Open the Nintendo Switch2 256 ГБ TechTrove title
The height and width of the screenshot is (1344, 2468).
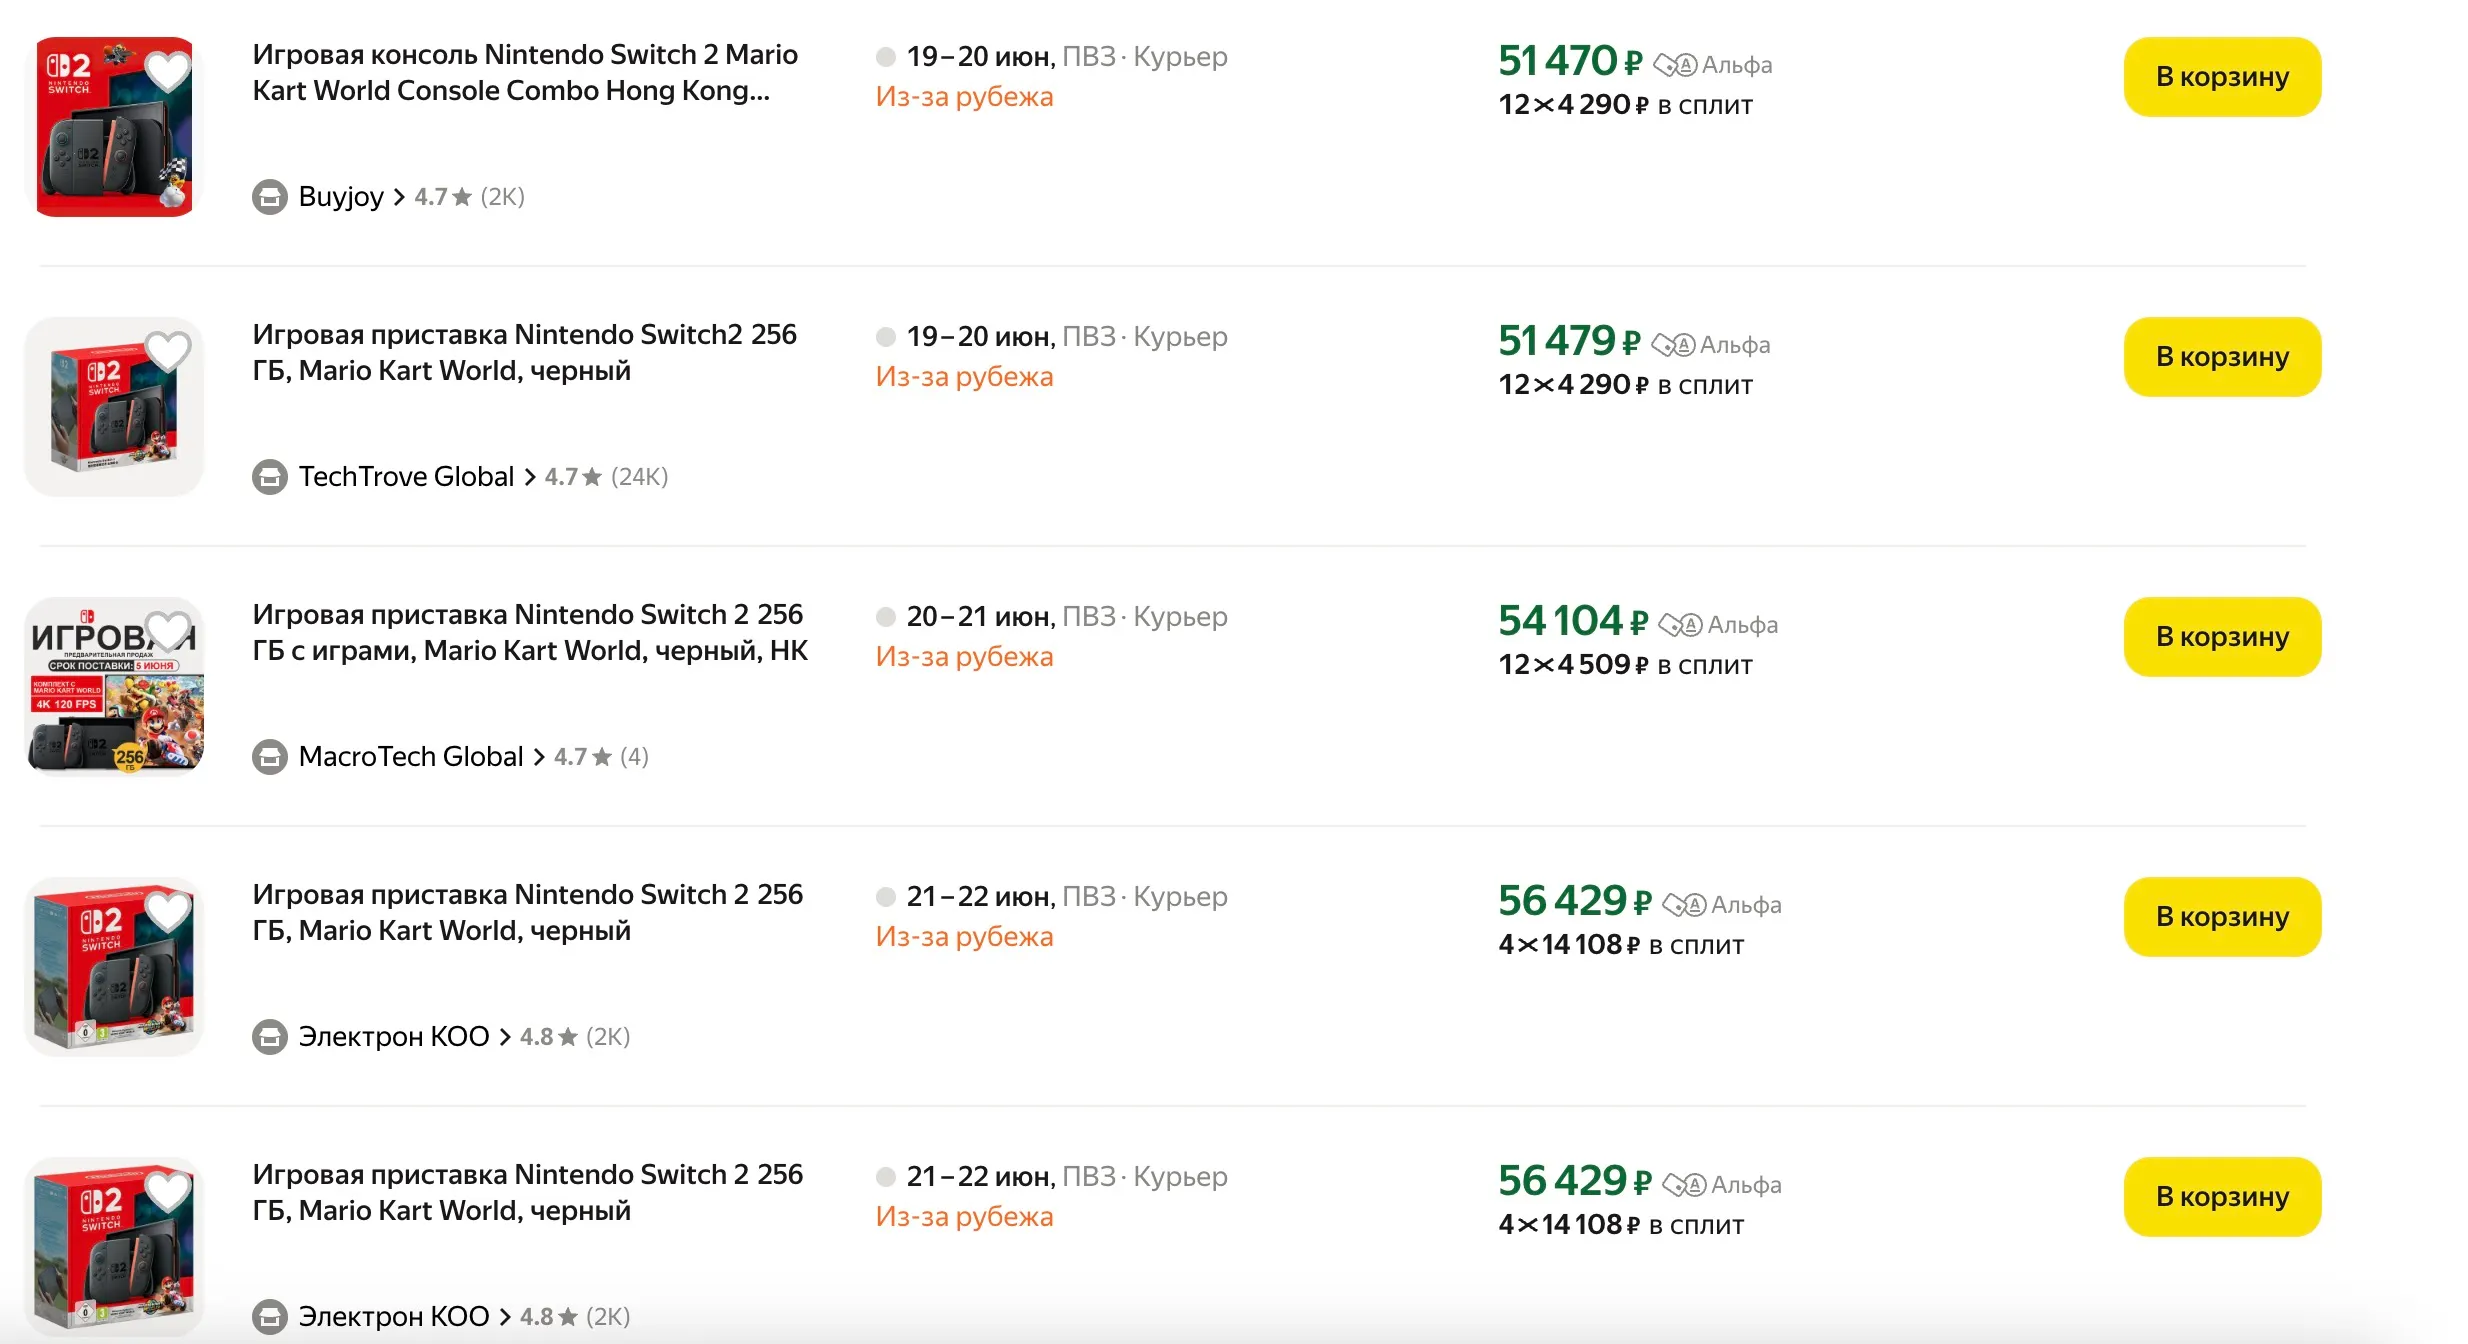pos(524,352)
